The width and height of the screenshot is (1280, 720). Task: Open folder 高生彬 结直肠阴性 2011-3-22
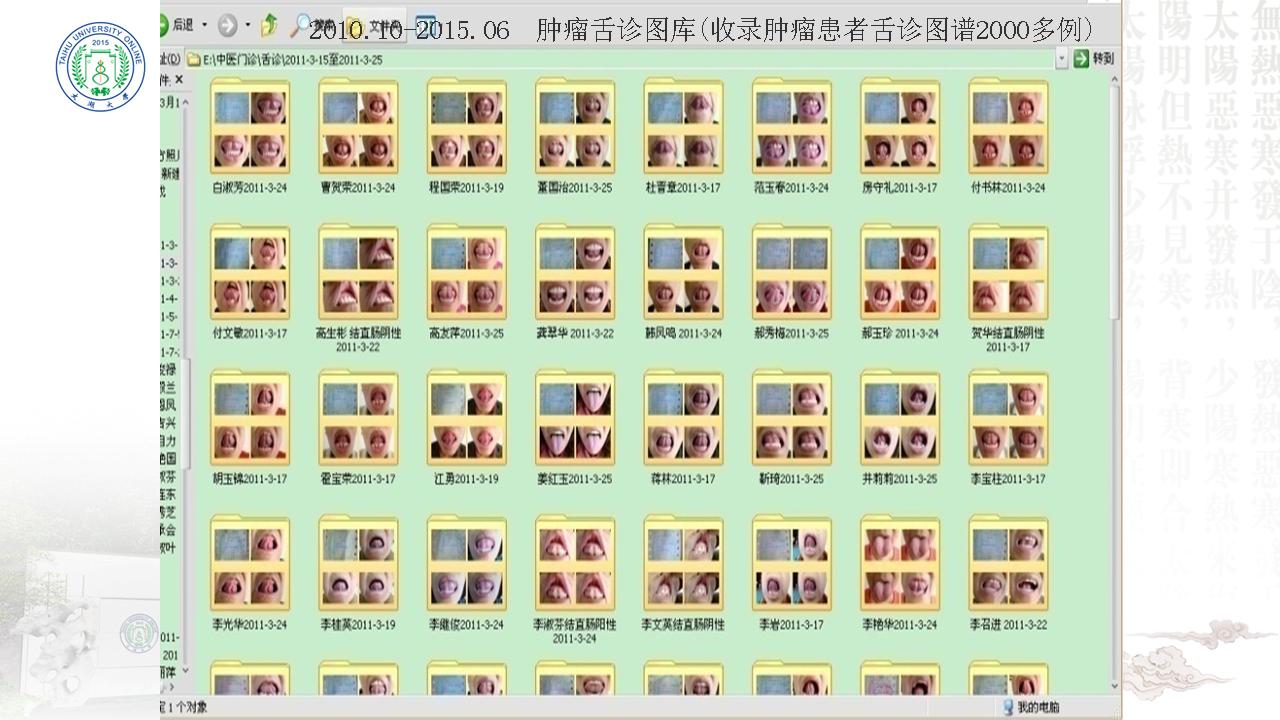click(x=358, y=274)
